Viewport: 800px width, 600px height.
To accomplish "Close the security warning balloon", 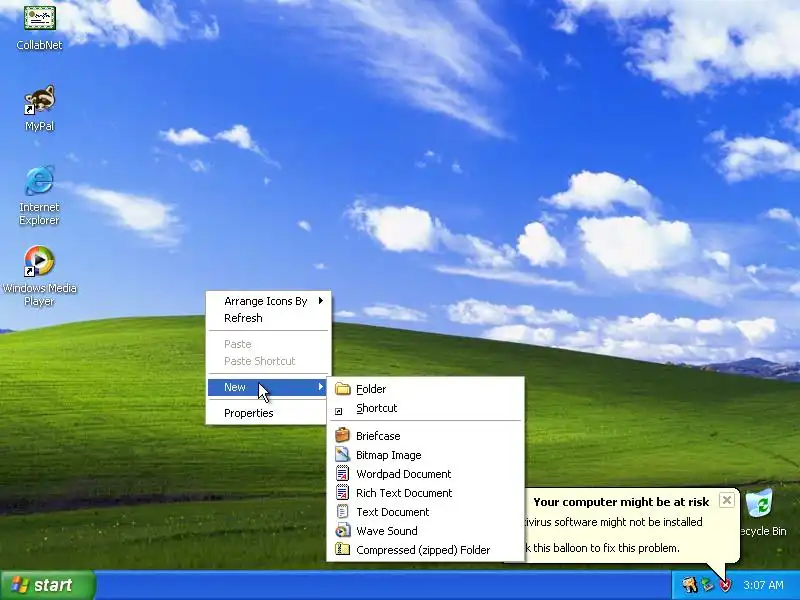I will tap(727, 500).
